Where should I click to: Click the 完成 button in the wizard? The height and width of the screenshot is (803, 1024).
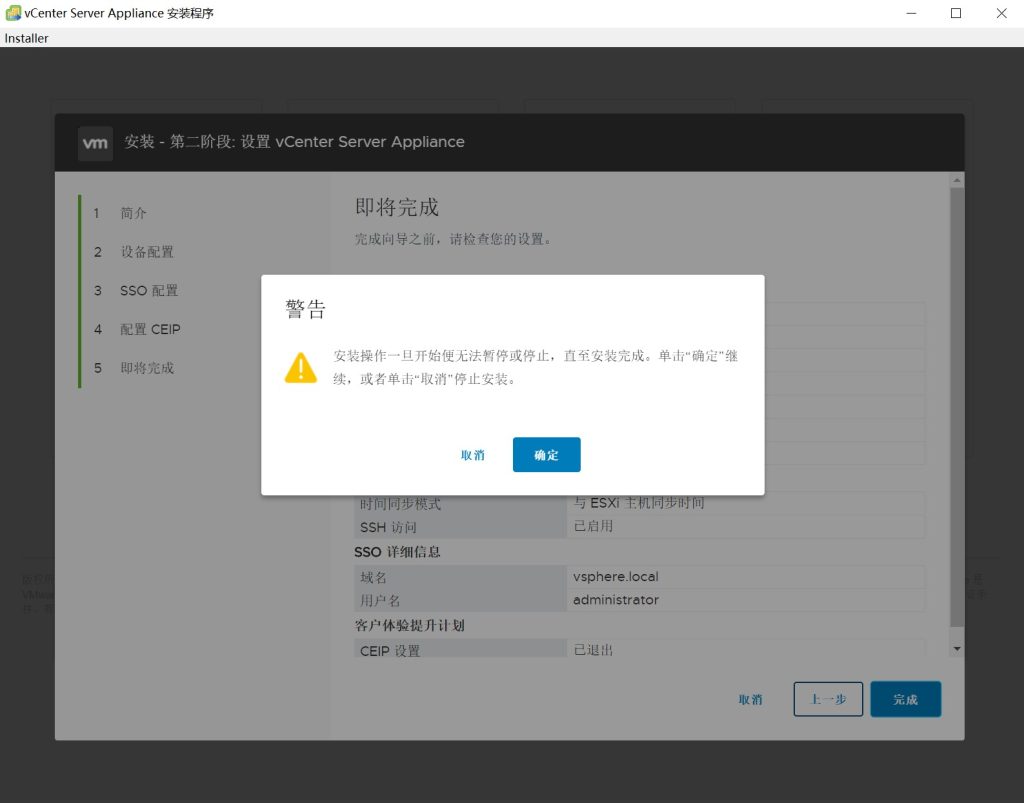click(905, 699)
